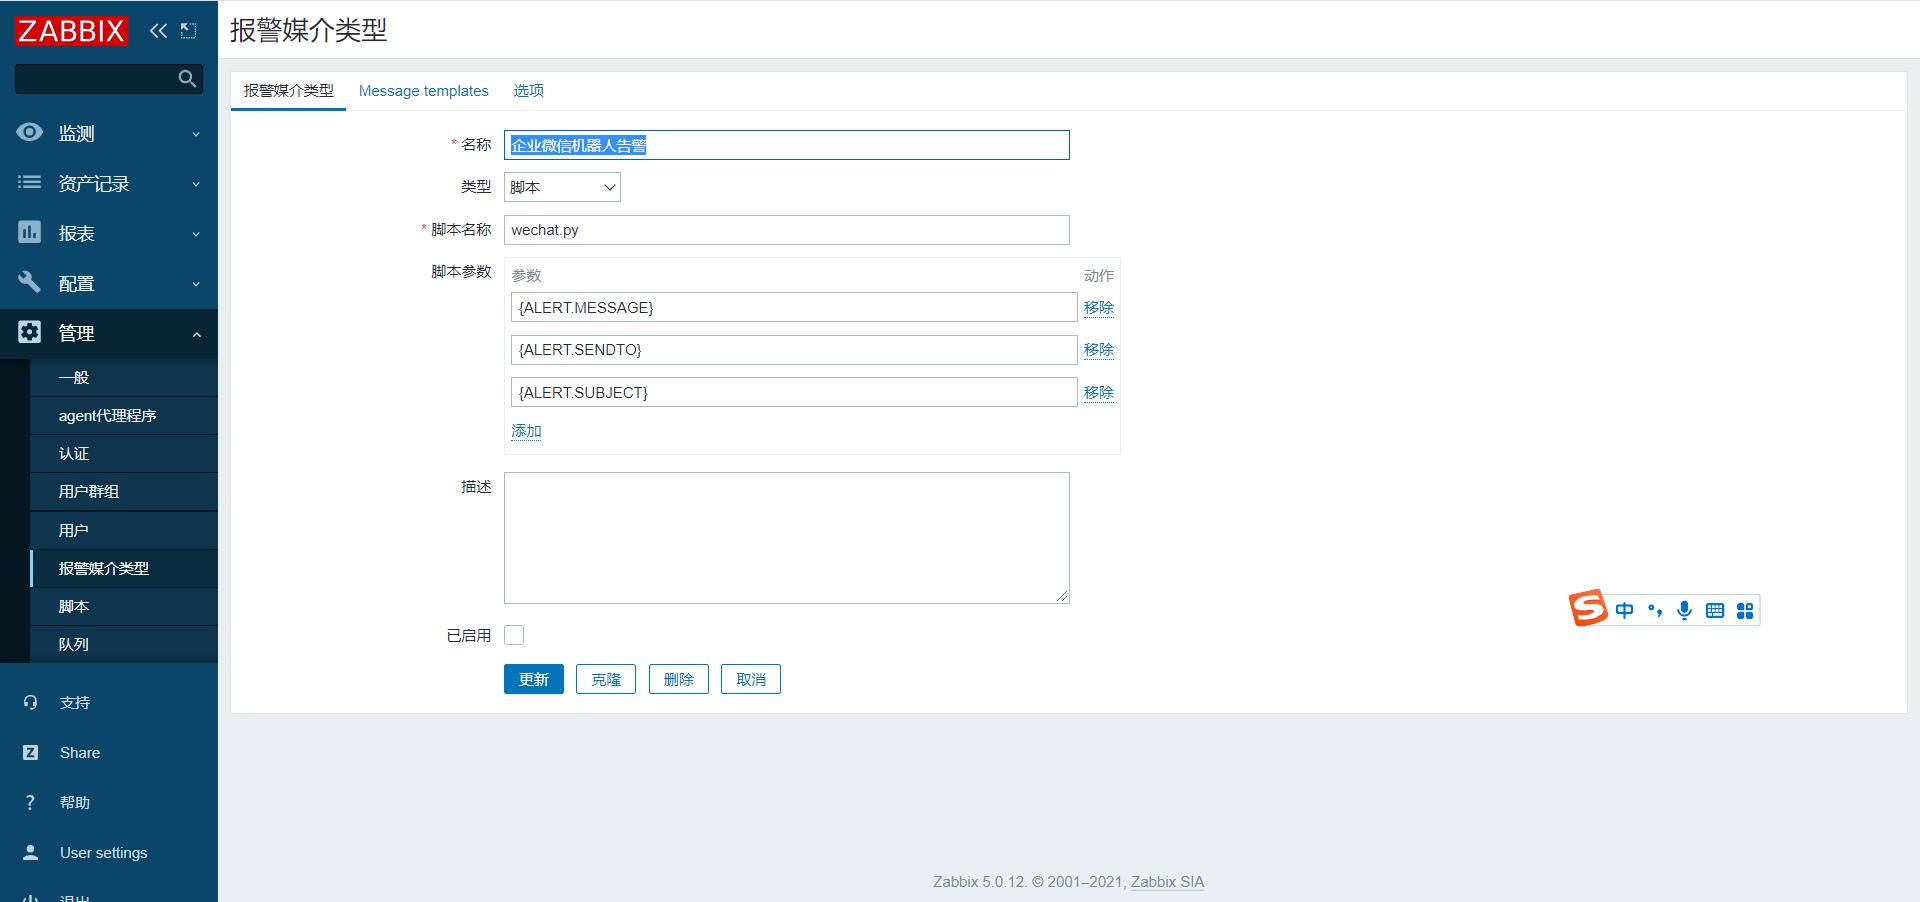Click the list icon for 资产记录
This screenshot has width=1920, height=902.
pyautogui.click(x=30, y=182)
